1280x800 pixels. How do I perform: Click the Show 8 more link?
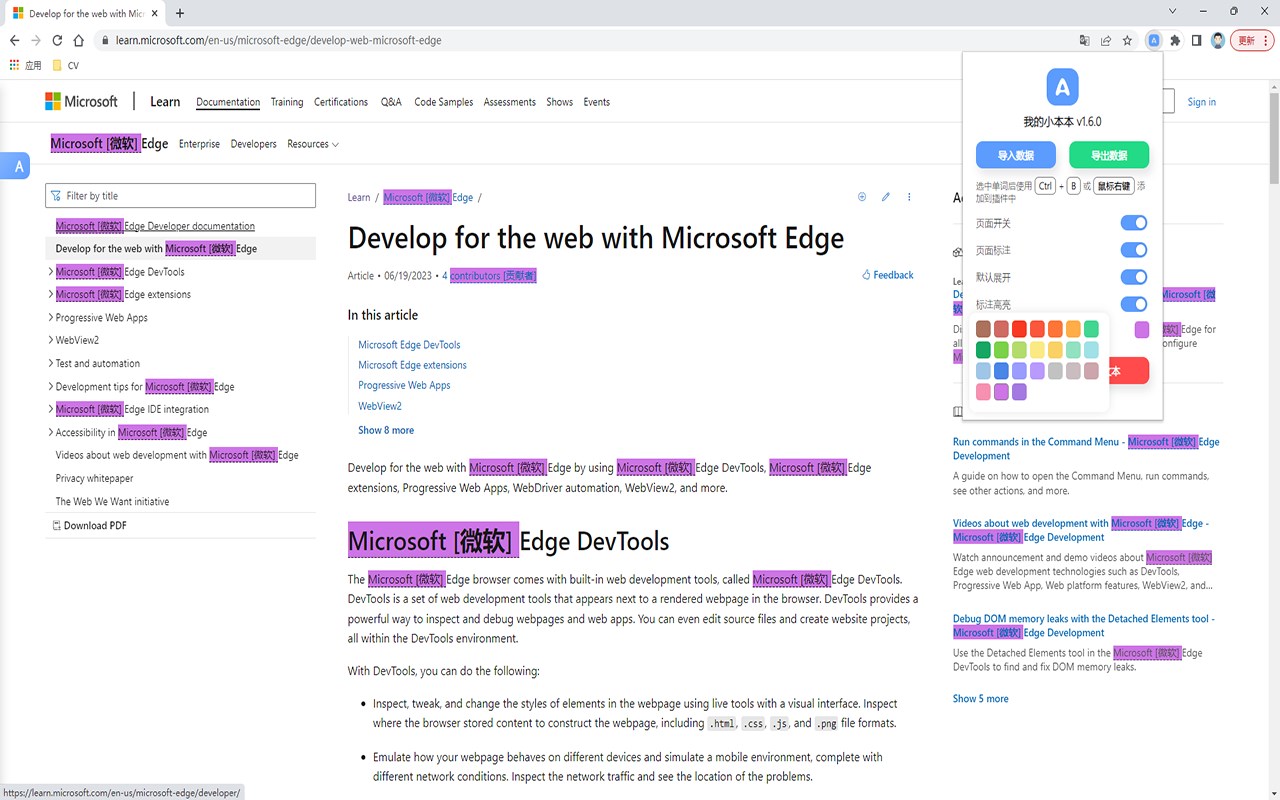coord(386,430)
